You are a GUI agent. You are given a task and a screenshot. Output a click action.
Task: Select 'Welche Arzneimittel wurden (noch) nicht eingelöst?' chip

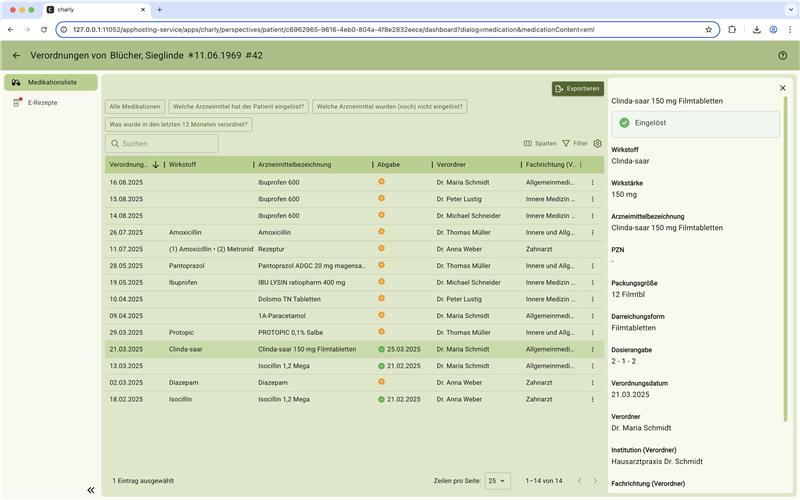389,107
